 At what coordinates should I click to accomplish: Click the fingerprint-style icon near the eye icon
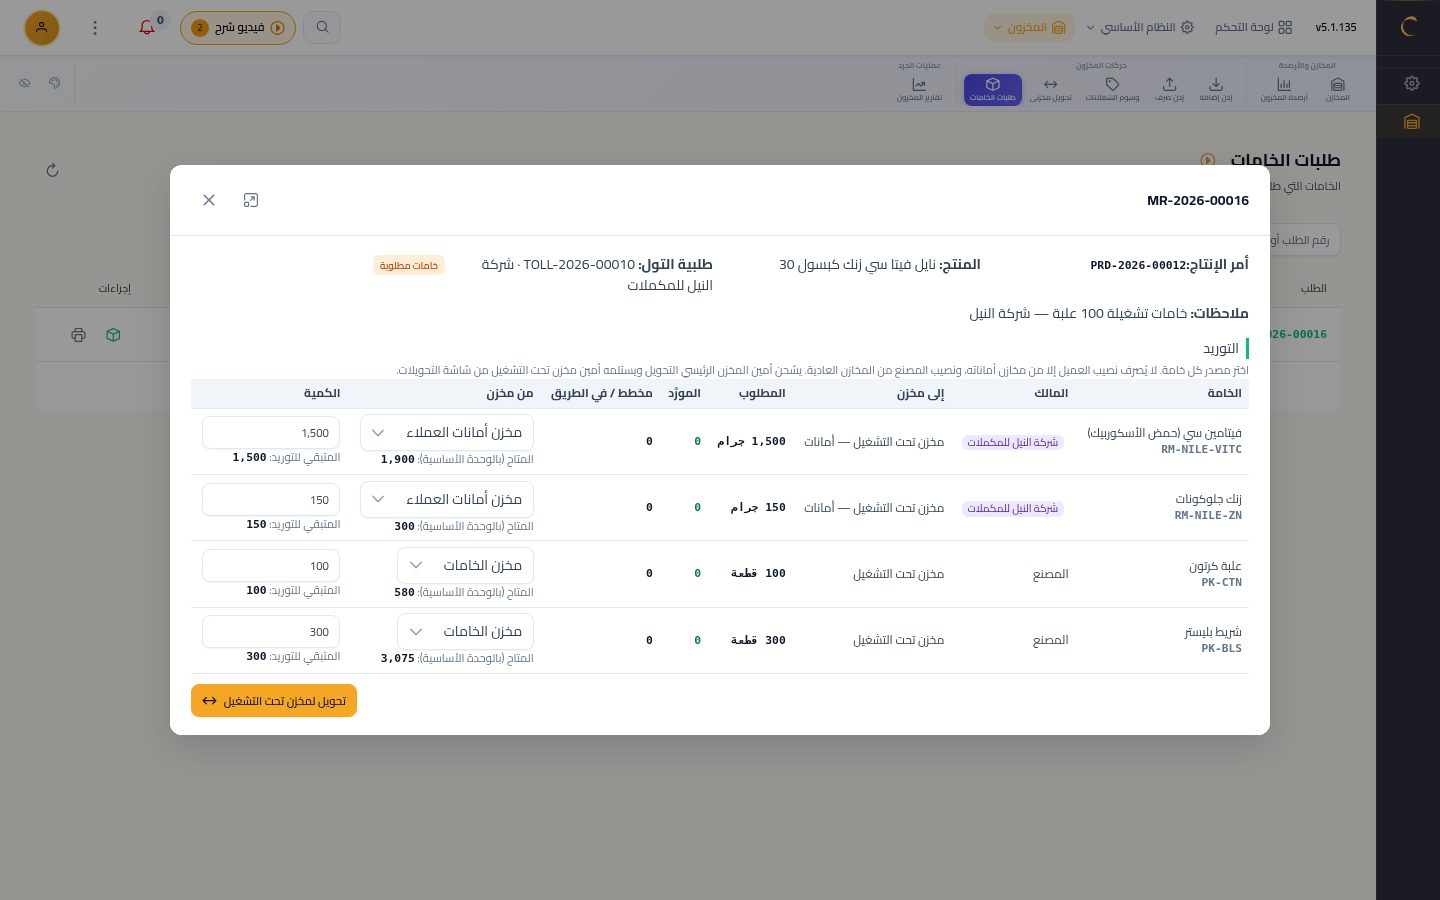[55, 83]
